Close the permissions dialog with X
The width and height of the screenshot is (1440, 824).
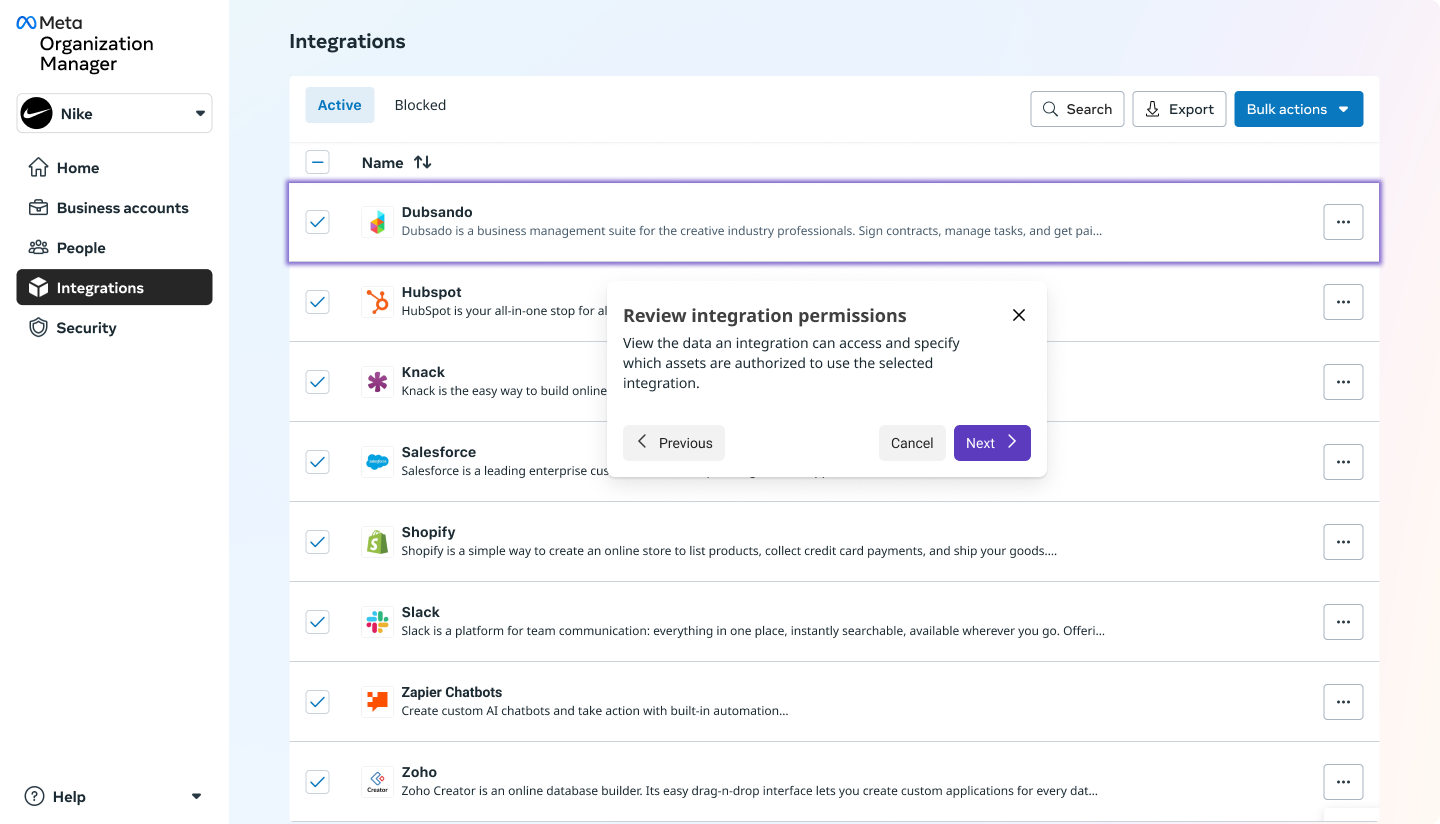(x=1019, y=315)
